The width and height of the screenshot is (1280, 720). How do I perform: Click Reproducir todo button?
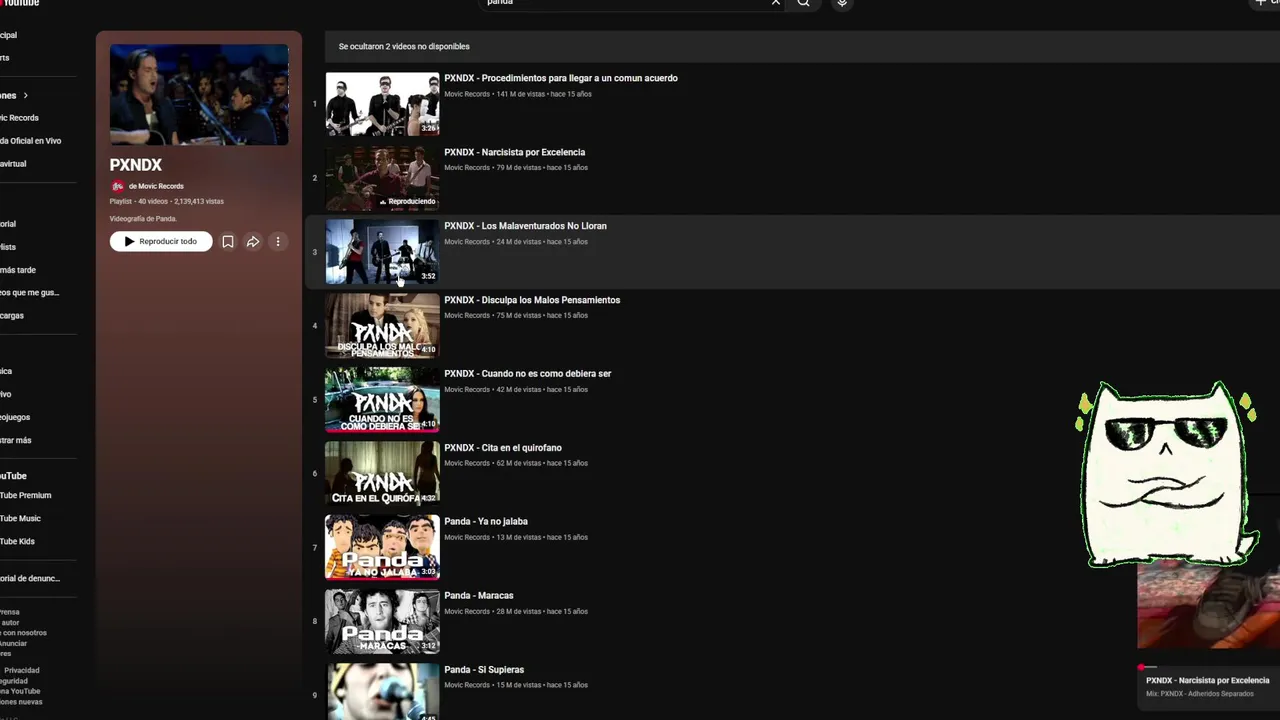(x=161, y=241)
